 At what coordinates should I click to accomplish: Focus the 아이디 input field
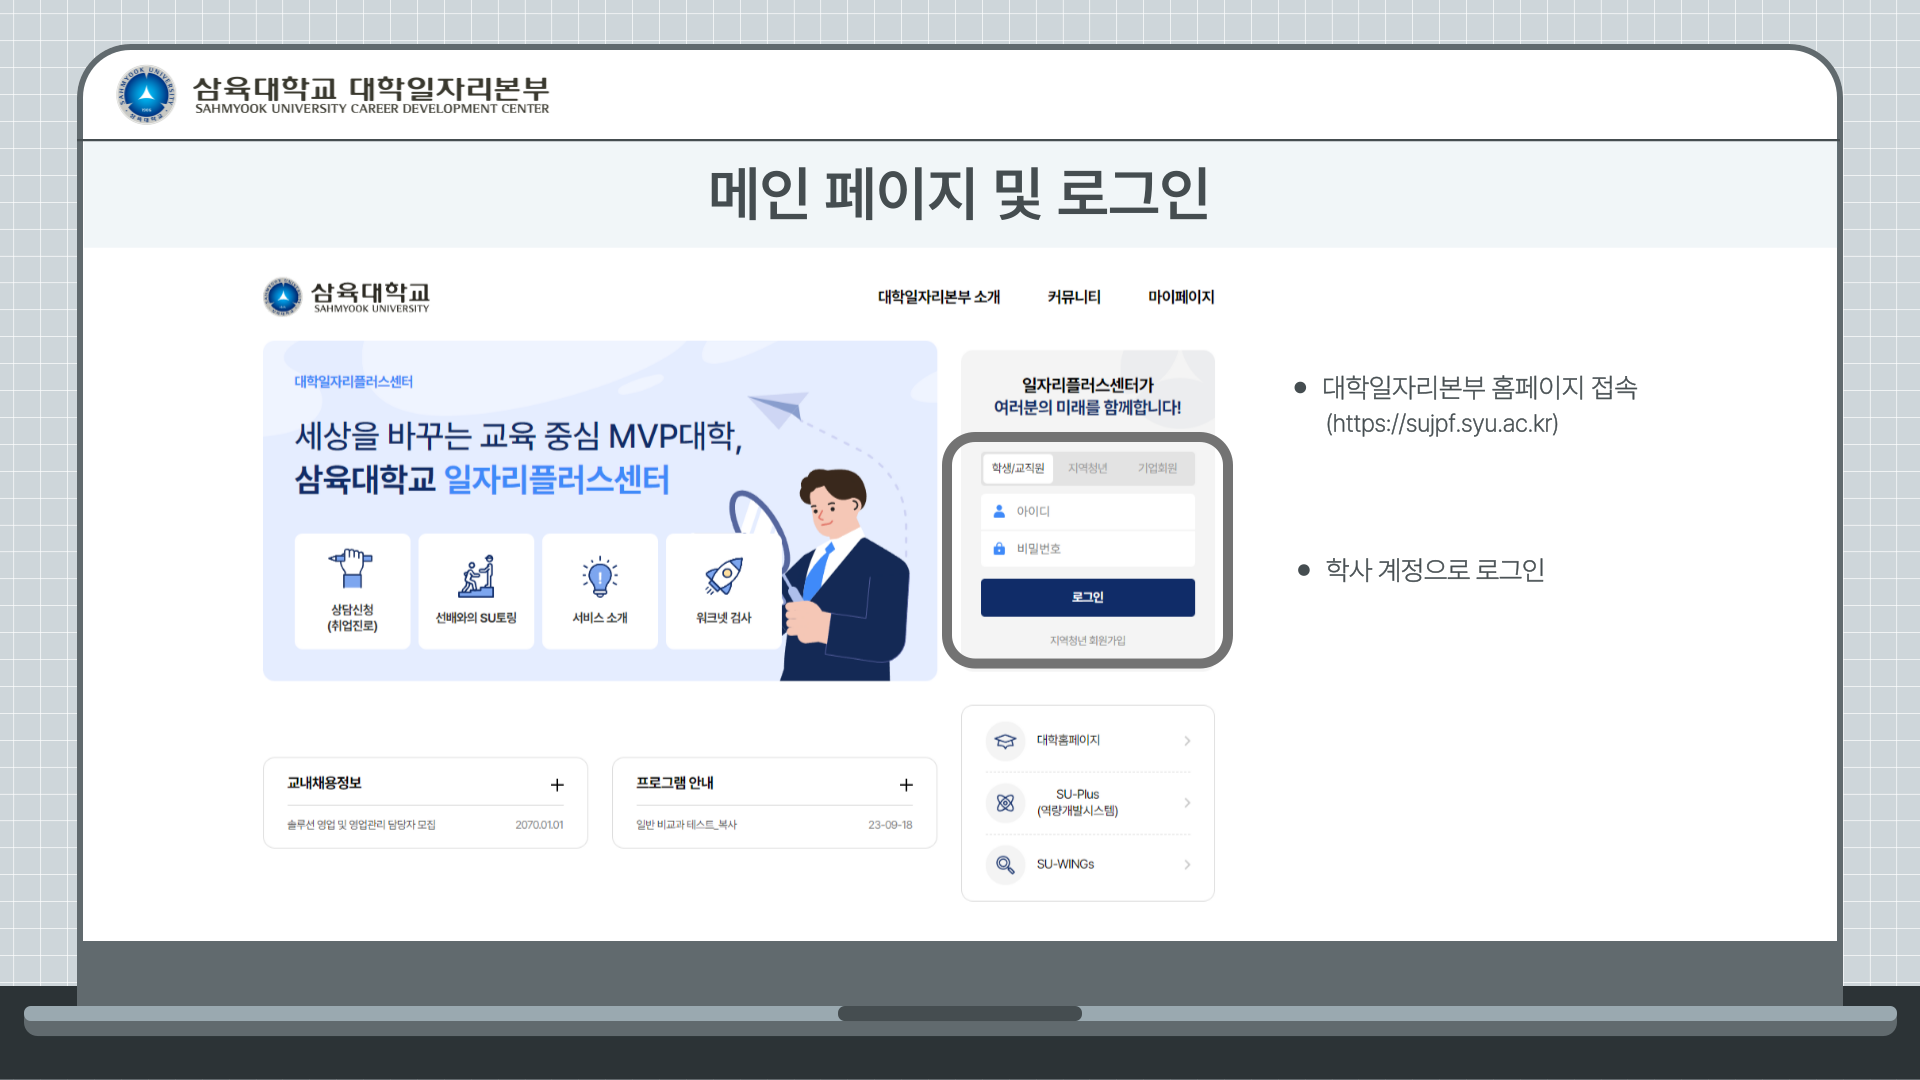coord(1088,511)
